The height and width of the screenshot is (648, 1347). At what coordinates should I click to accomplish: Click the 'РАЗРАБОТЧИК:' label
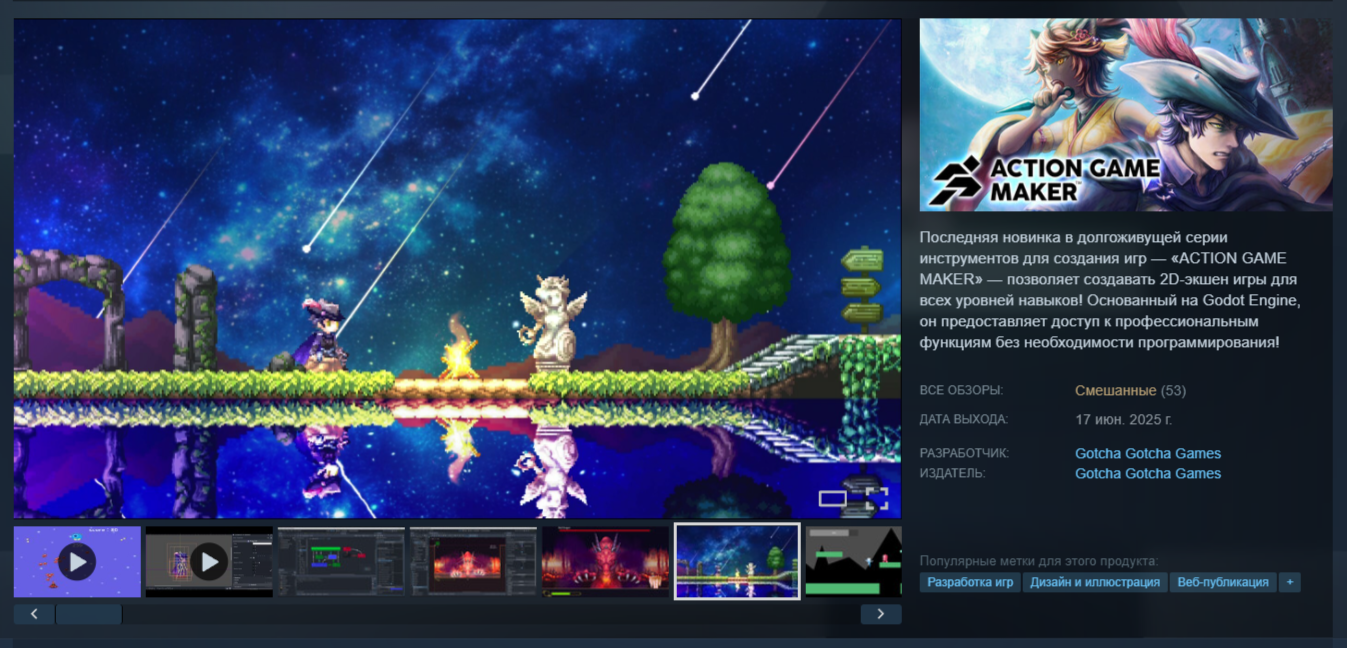tap(965, 453)
